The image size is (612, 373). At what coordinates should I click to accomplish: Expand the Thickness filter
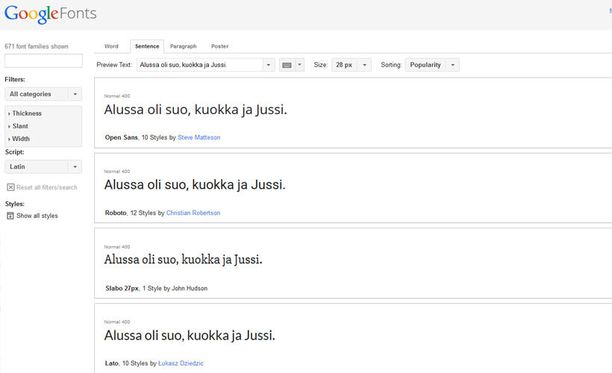(x=25, y=113)
